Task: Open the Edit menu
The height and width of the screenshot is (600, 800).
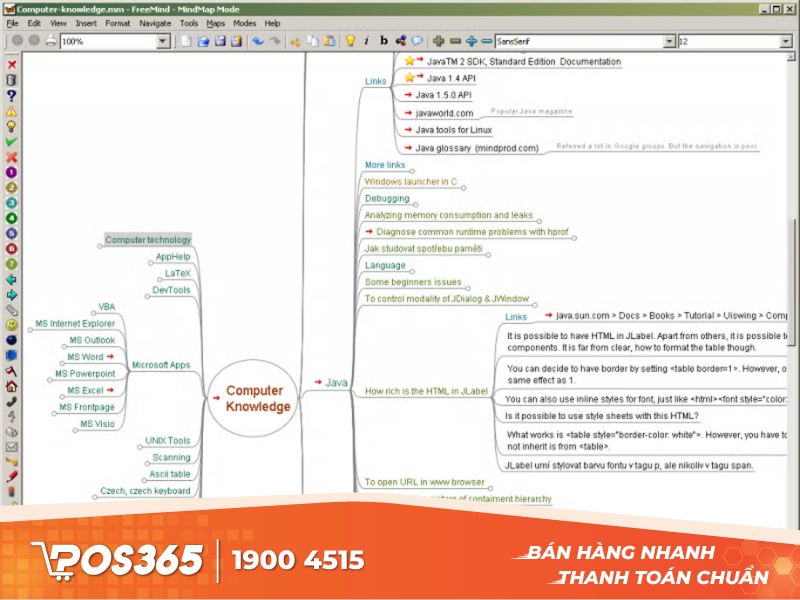Action: click(34, 23)
